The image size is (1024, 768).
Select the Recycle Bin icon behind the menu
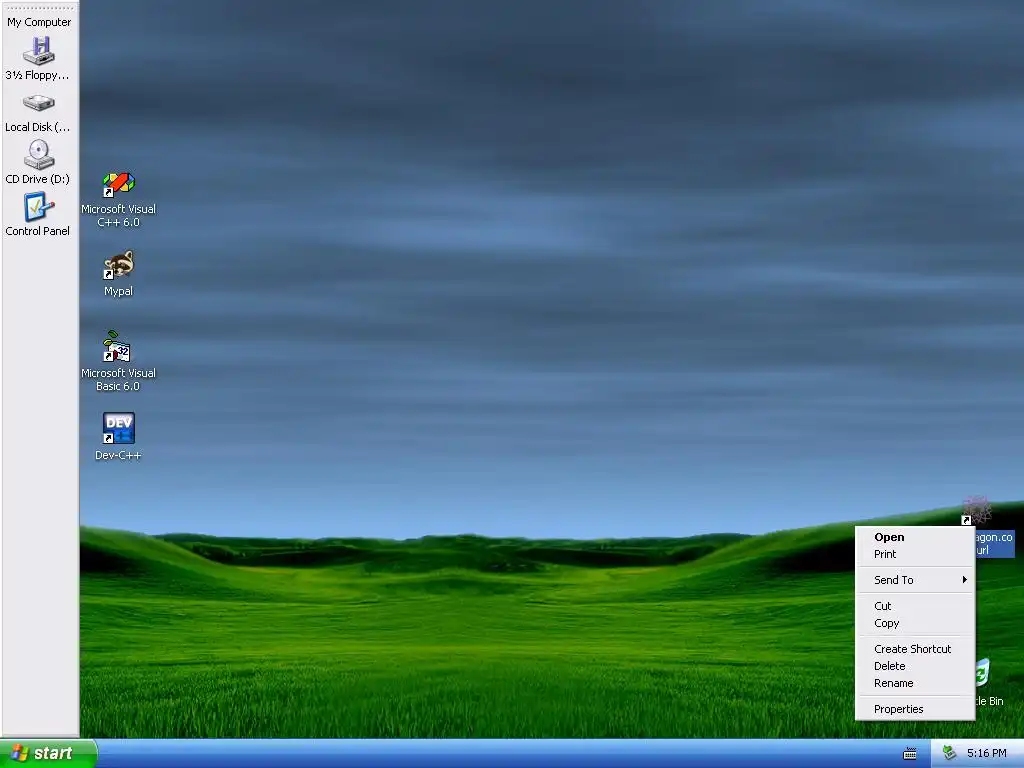coord(983,673)
